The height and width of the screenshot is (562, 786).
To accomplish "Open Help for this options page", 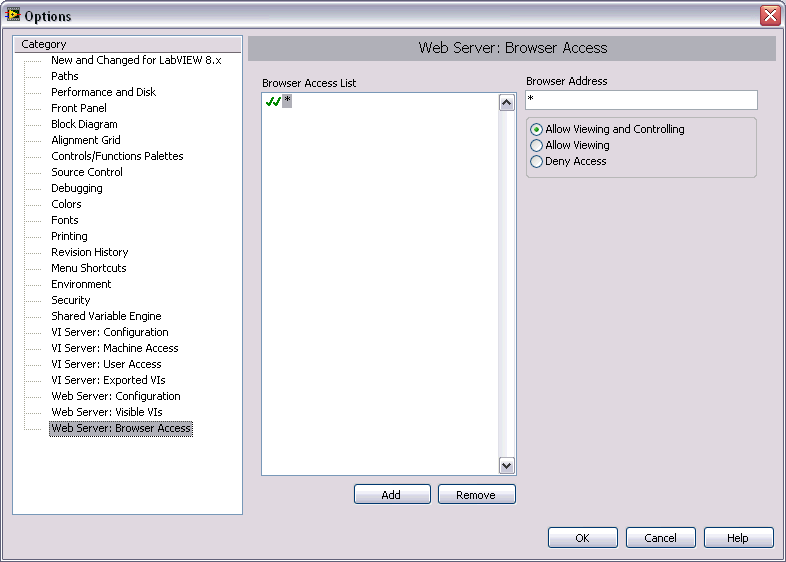I will point(738,538).
